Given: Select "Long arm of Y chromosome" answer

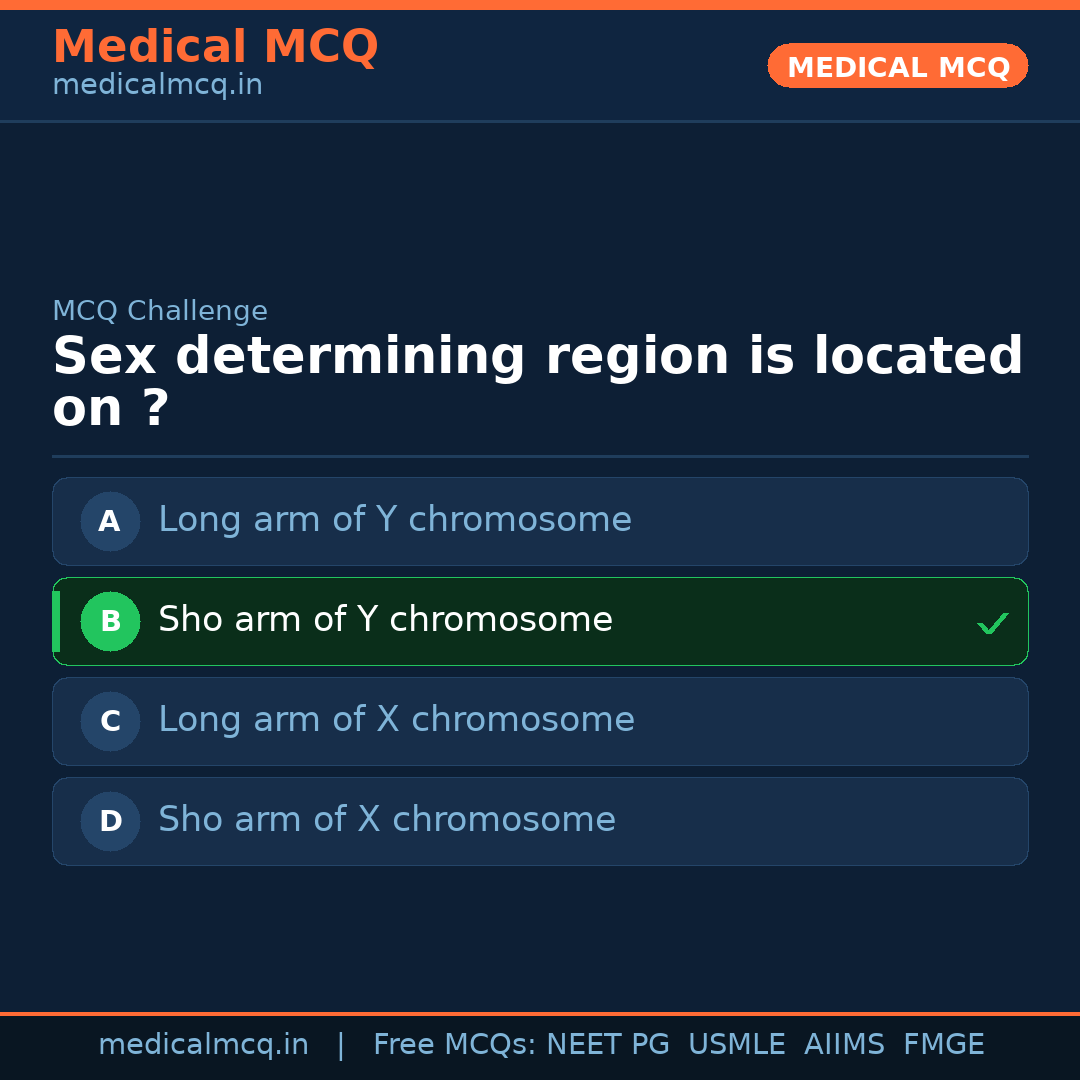Looking at the screenshot, I should [395, 520].
